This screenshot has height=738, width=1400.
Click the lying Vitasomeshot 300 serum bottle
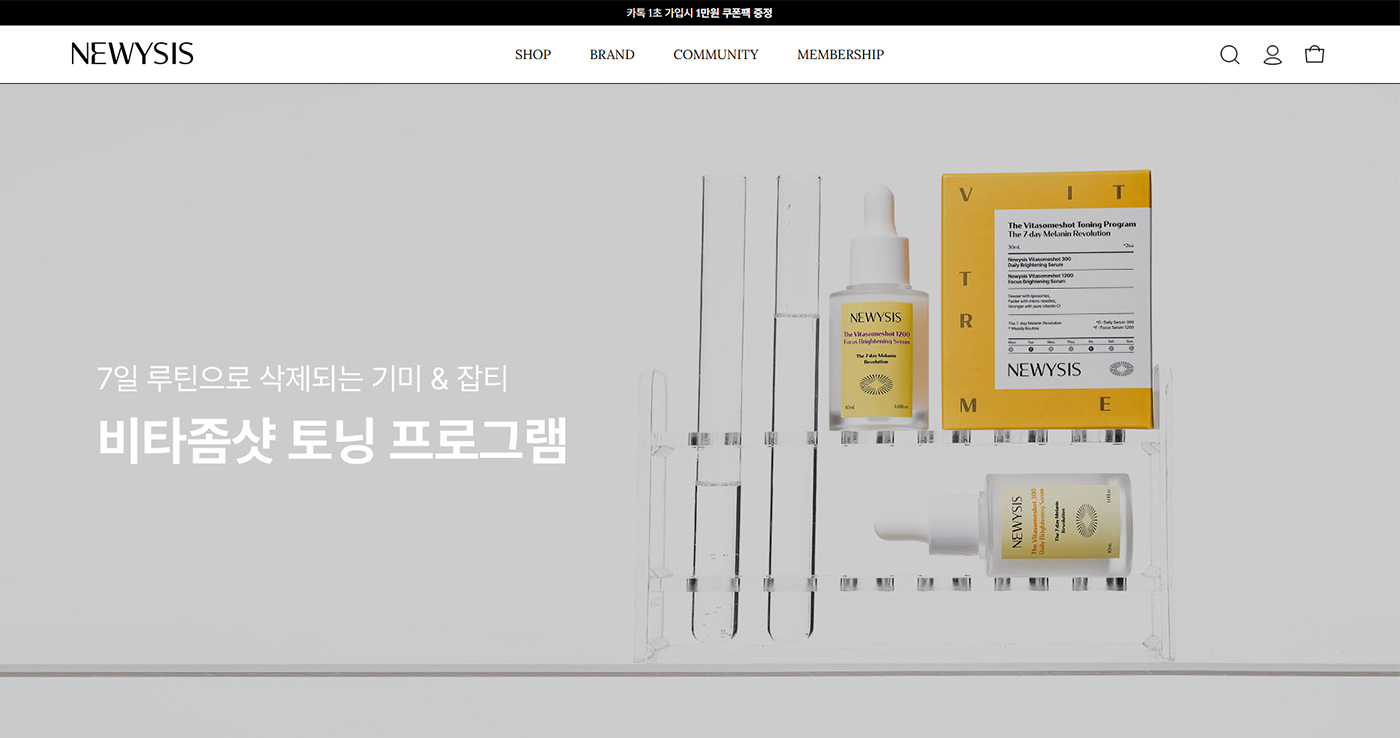(1003, 524)
